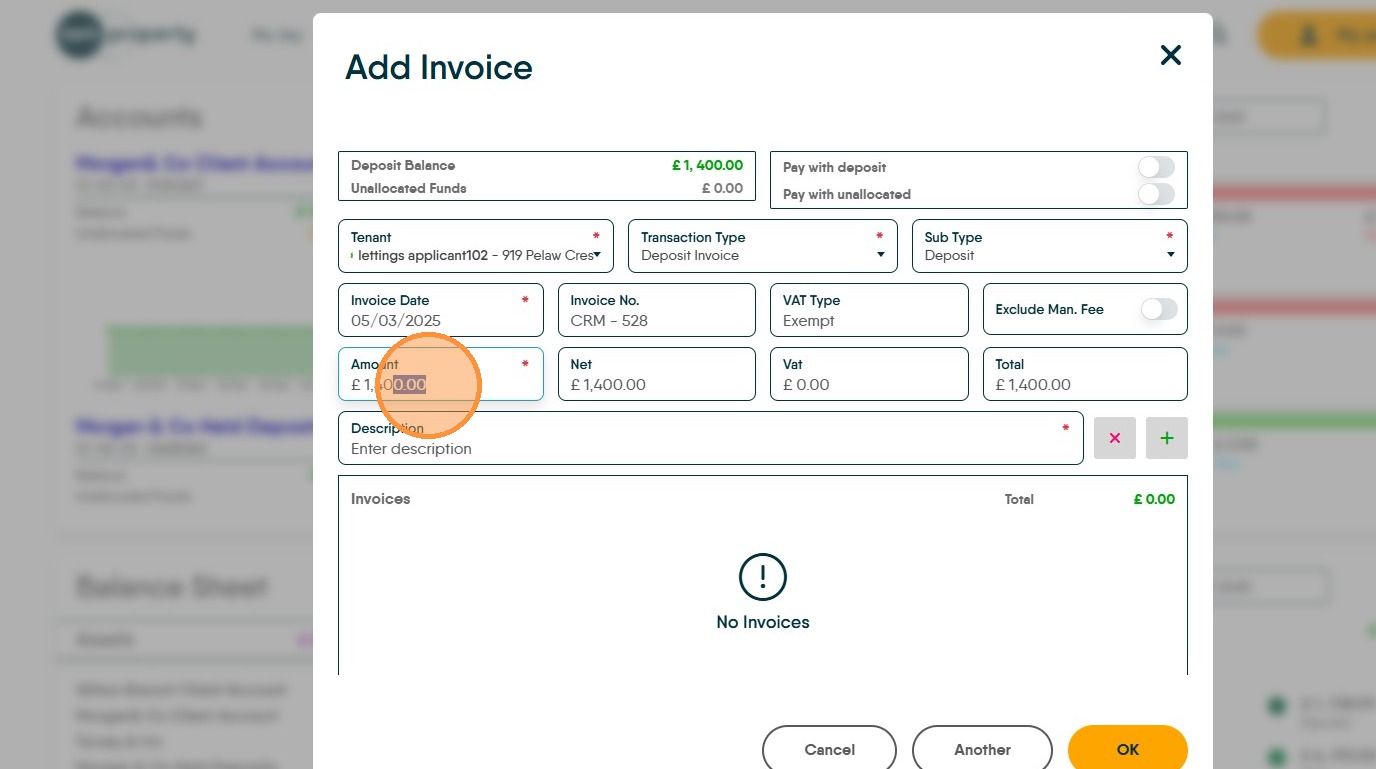Image resolution: width=1376 pixels, height=769 pixels.
Task: Select the Invoice No. field
Action: pos(657,310)
